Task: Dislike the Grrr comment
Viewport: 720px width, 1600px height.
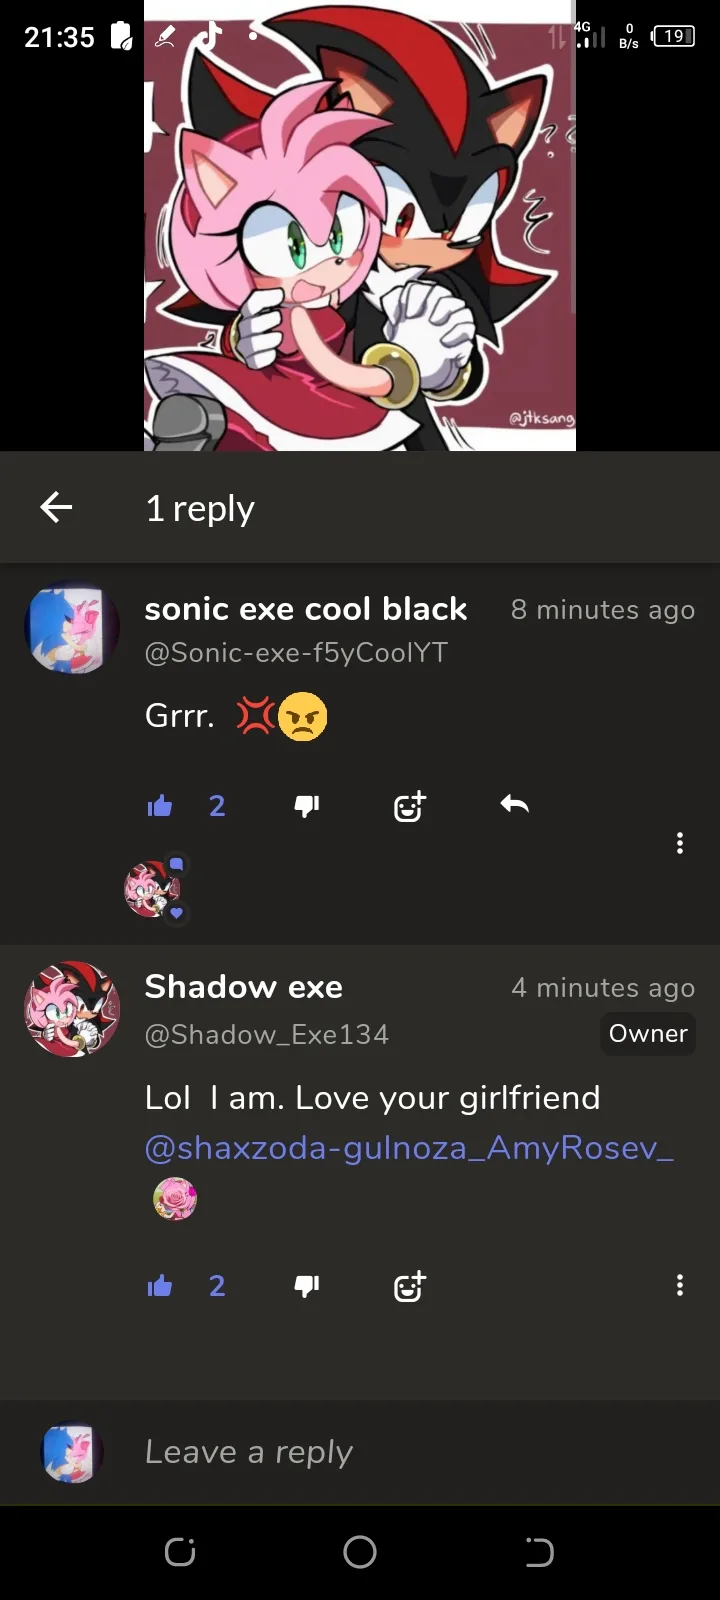Action: tap(306, 806)
